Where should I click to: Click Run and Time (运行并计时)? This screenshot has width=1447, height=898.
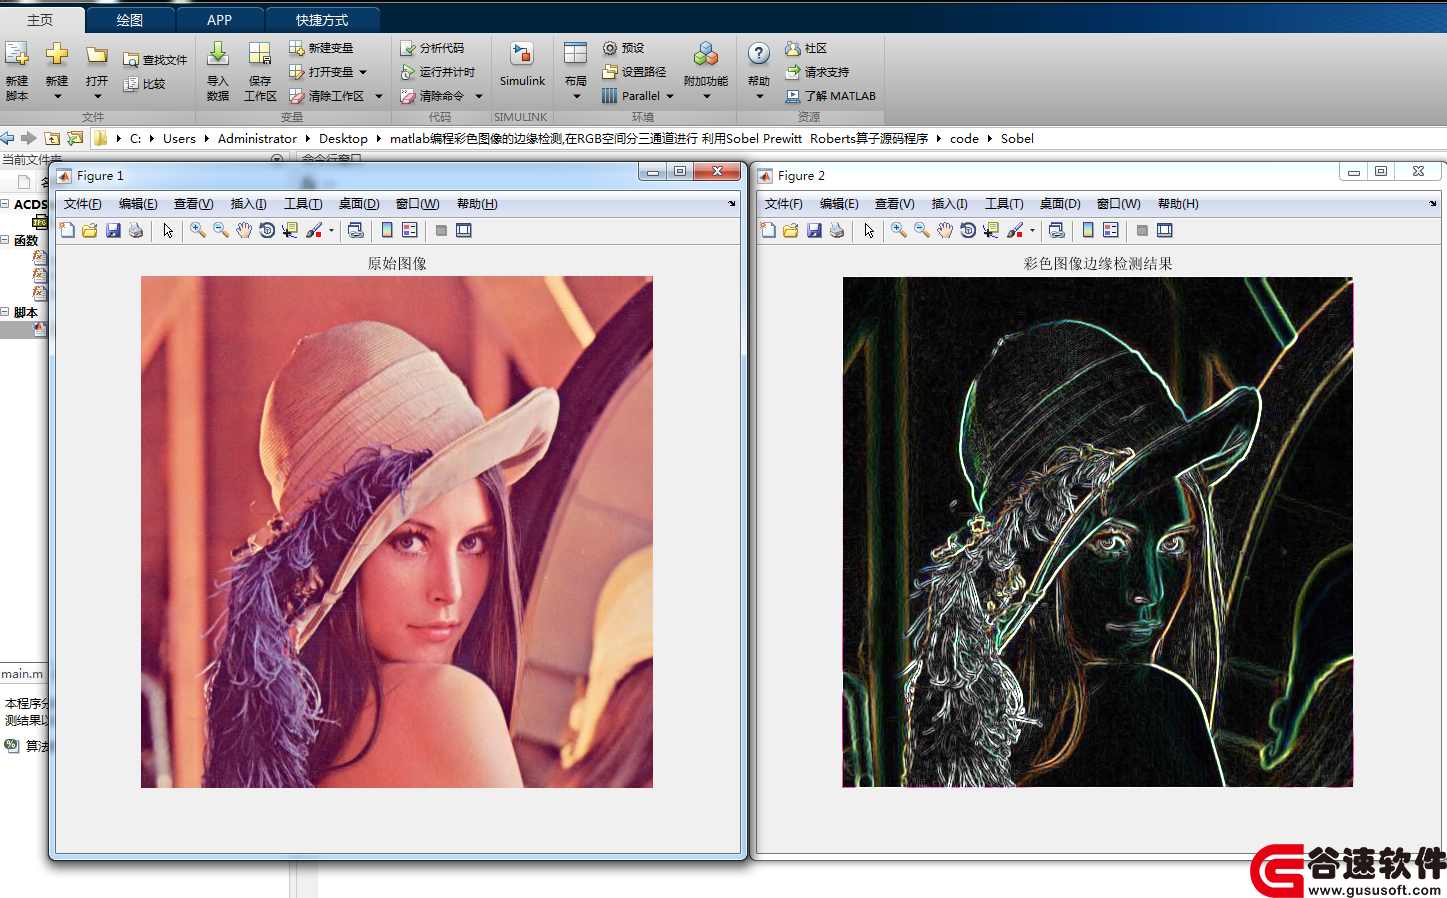[x=438, y=72]
